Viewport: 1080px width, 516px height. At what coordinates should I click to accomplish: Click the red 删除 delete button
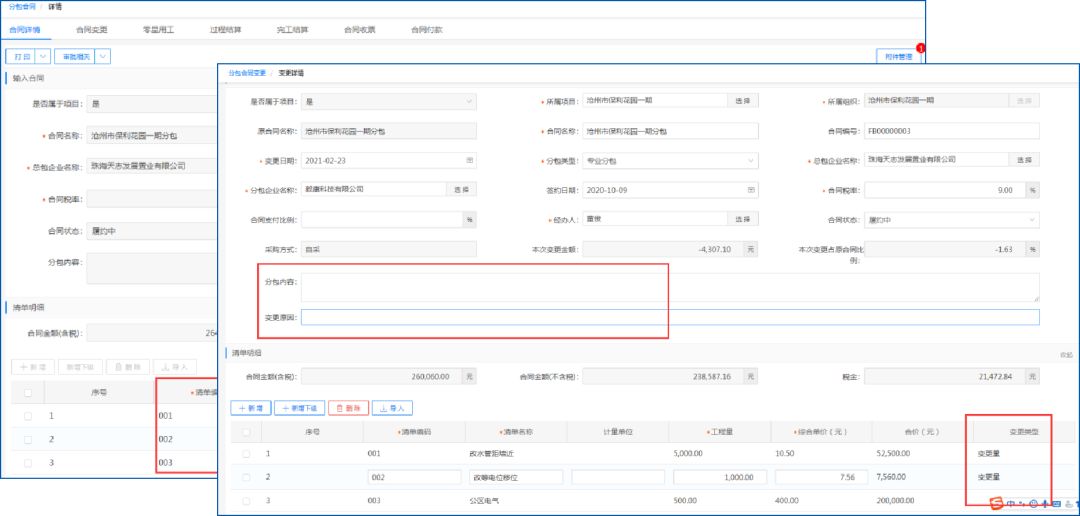(347, 408)
